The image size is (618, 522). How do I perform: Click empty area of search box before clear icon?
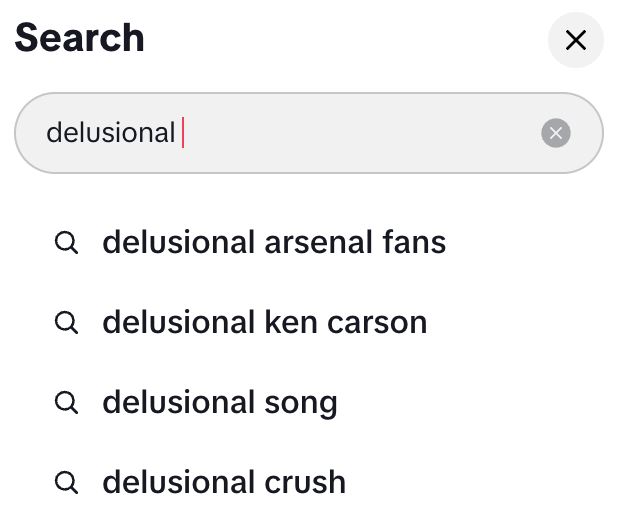point(380,133)
